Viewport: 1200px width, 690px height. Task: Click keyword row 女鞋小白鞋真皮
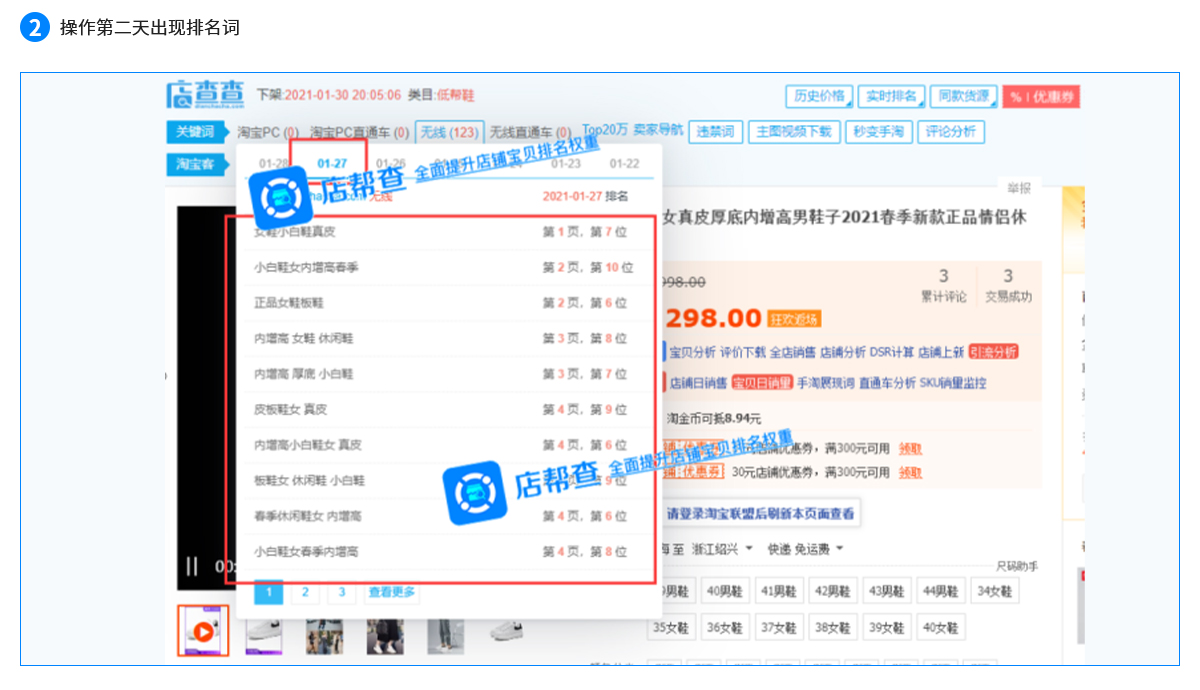(445, 232)
